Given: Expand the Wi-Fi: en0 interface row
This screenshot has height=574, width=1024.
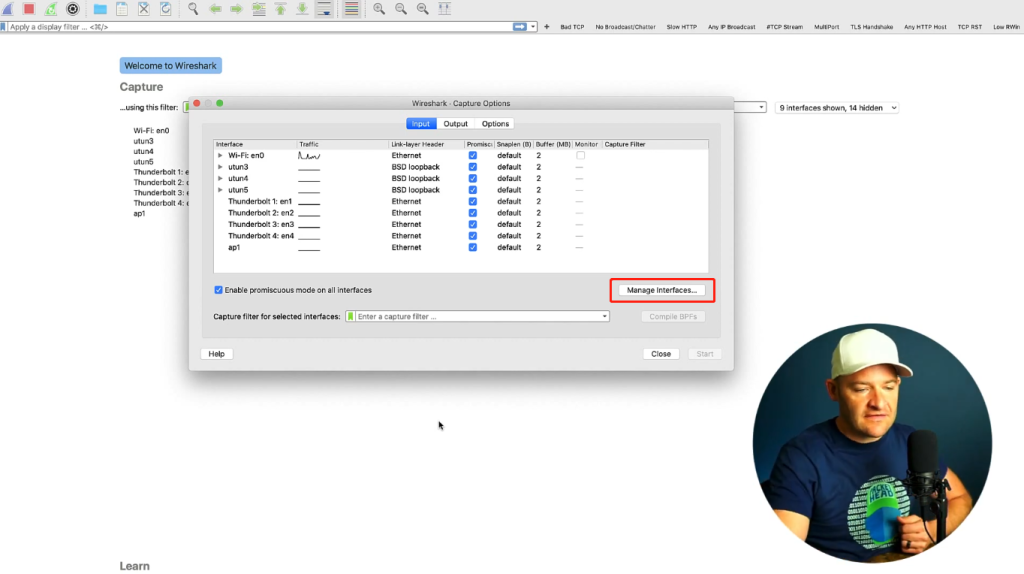Looking at the screenshot, I should tap(220, 155).
